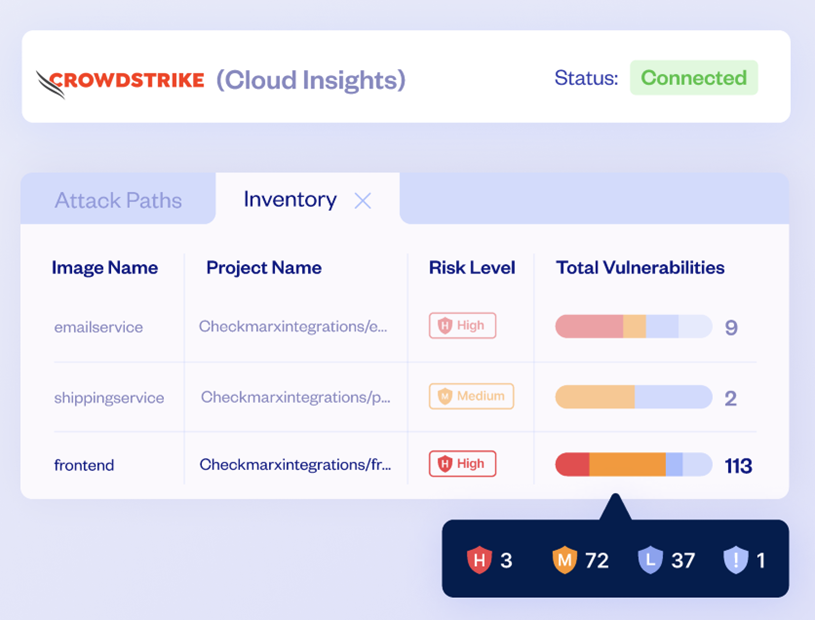Image resolution: width=815 pixels, height=620 pixels.
Task: Click the high count 3 in tooltip
Action: [x=506, y=561]
